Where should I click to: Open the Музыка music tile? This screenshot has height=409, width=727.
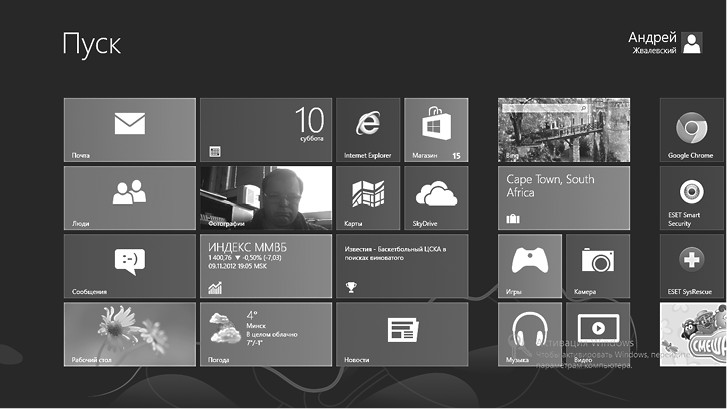(x=530, y=334)
